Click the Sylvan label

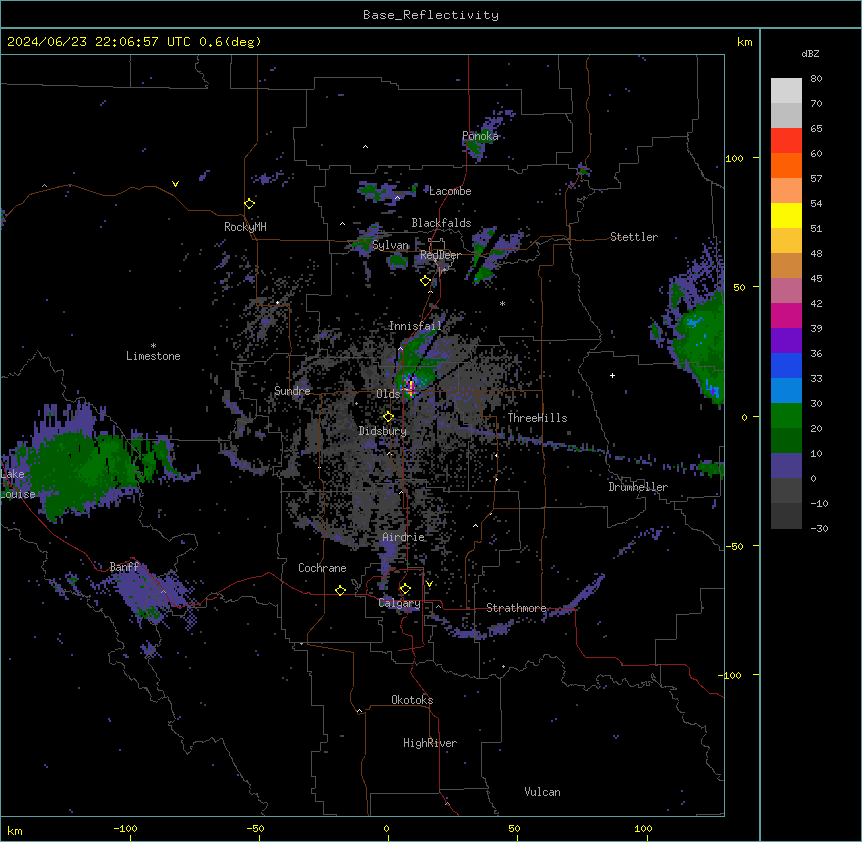(390, 245)
